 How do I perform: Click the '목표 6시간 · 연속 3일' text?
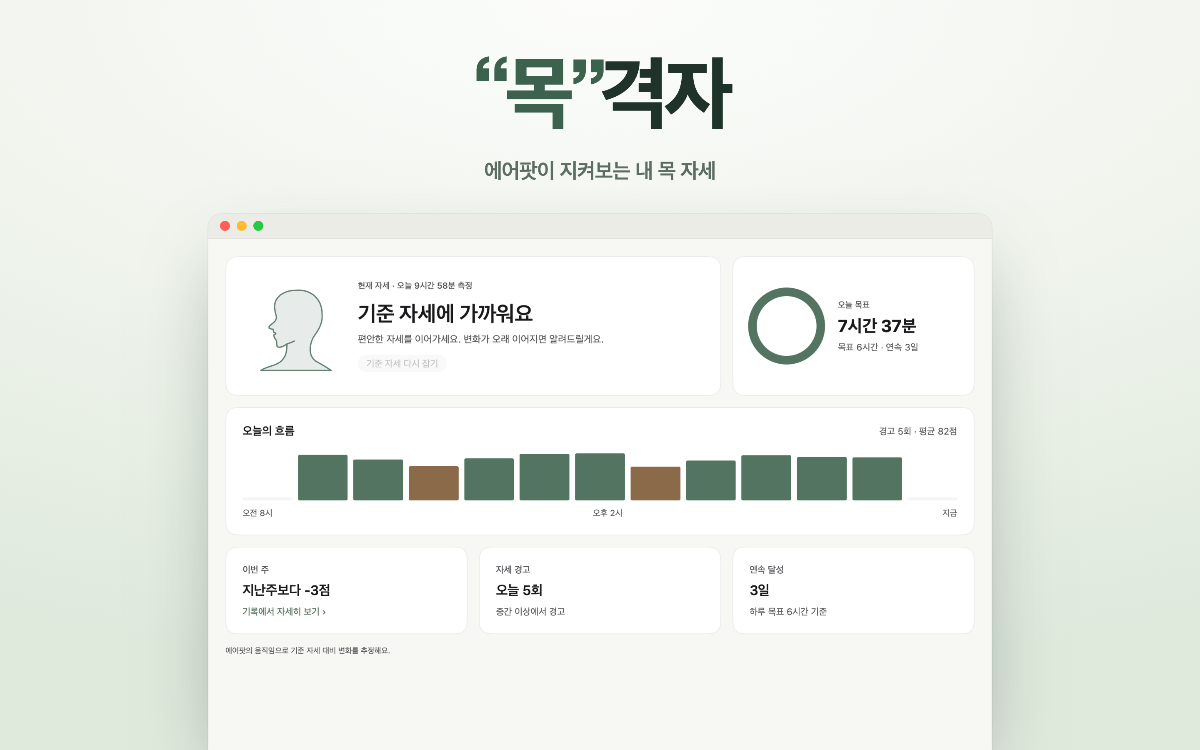[x=878, y=347]
